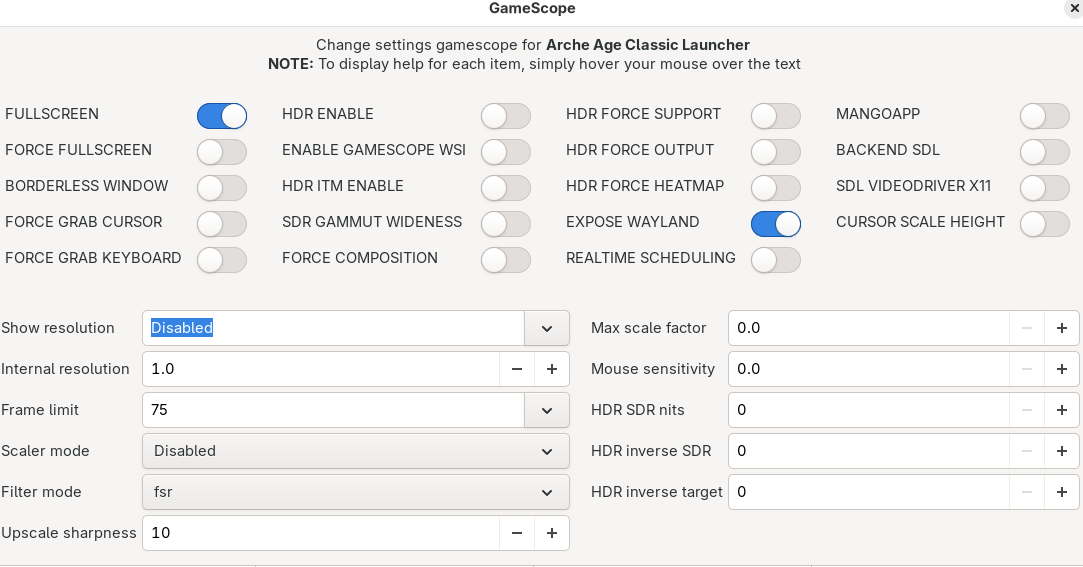The image size is (1083, 567).
Task: Click the HDR inverse SDR input field
Action: (x=868, y=451)
